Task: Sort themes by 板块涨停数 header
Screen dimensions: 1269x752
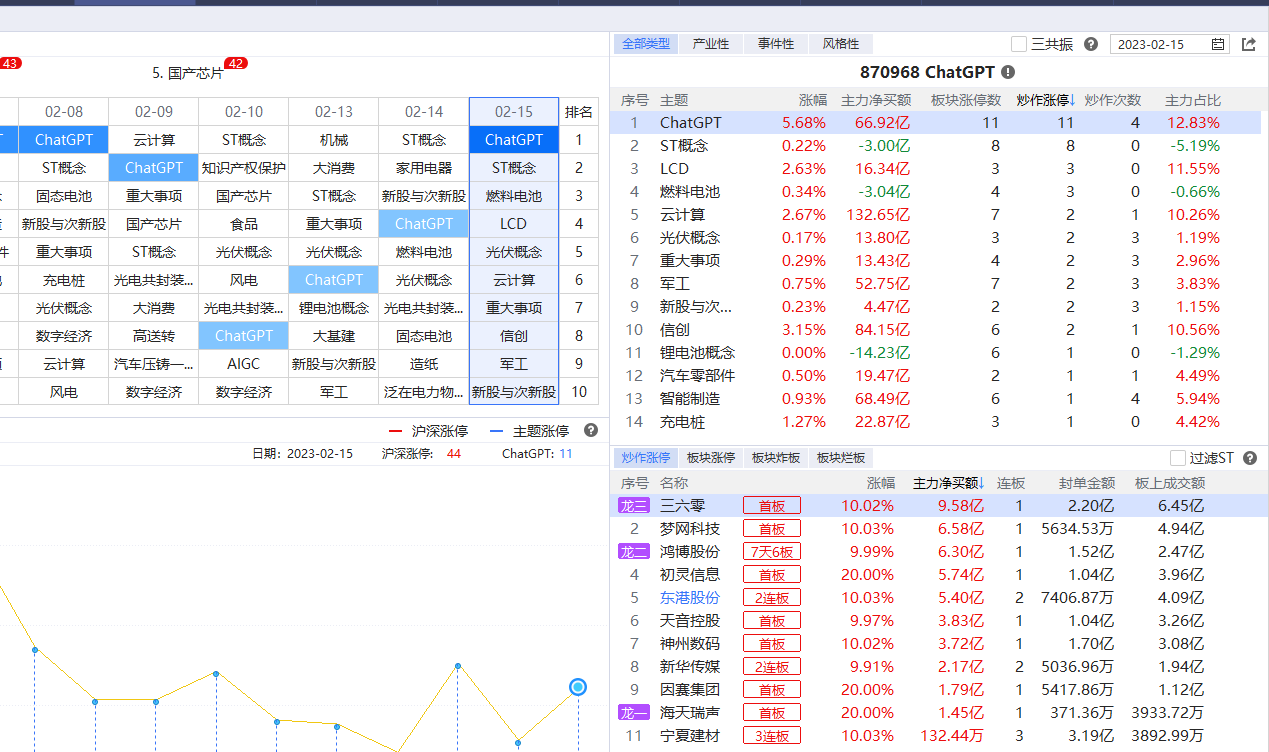Action: coord(966,100)
